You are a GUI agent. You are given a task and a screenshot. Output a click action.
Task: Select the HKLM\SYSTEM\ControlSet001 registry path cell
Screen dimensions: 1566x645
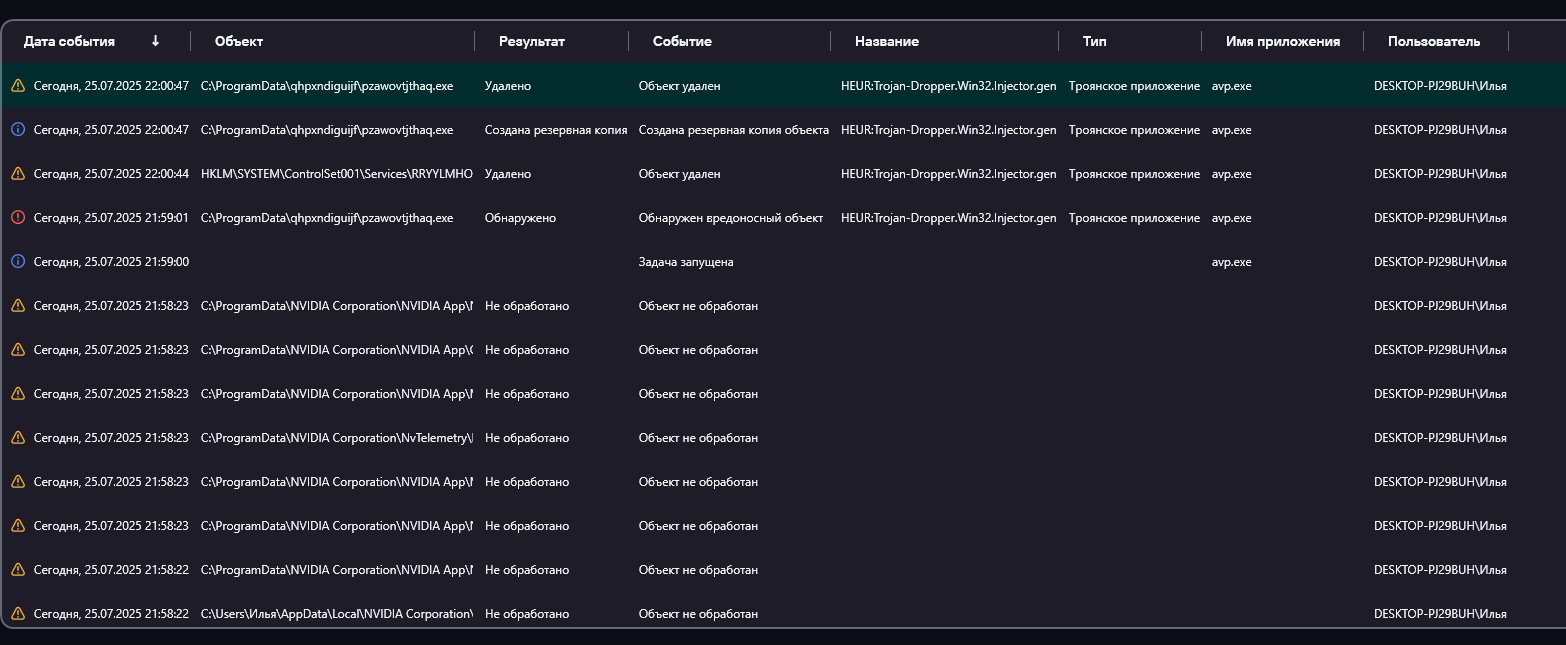click(x=336, y=174)
